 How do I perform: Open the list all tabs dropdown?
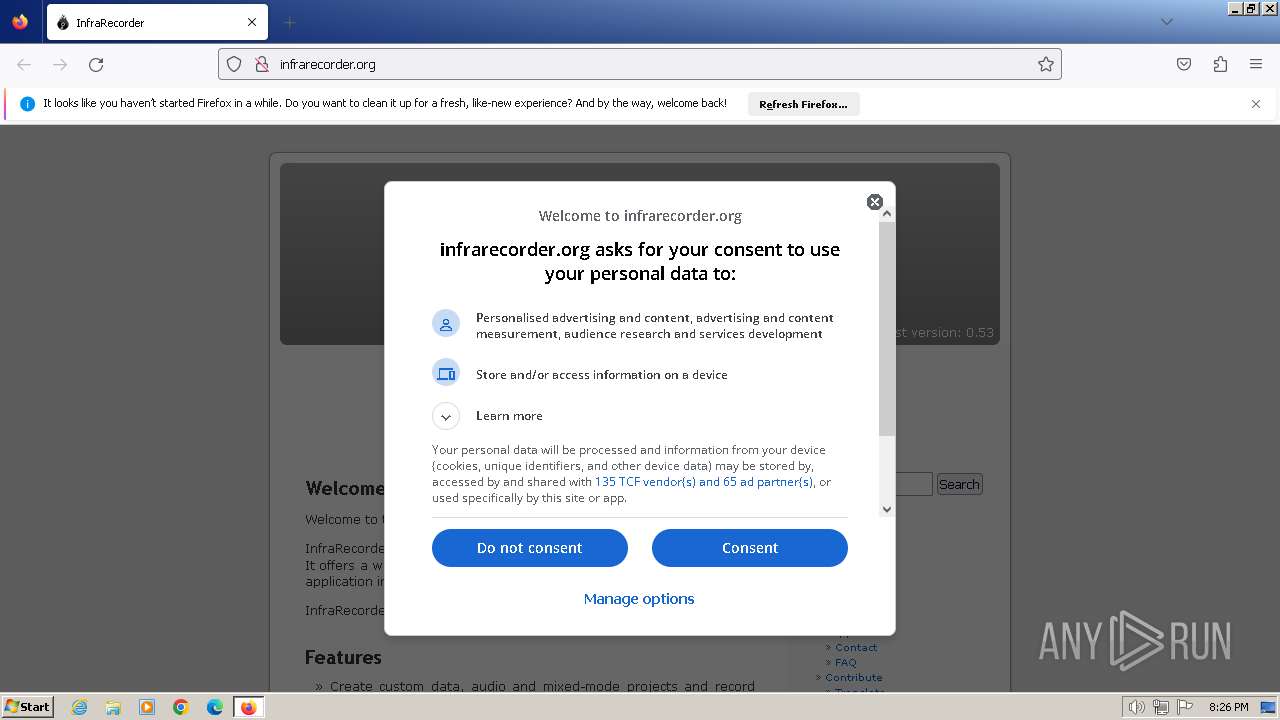pyautogui.click(x=1167, y=22)
